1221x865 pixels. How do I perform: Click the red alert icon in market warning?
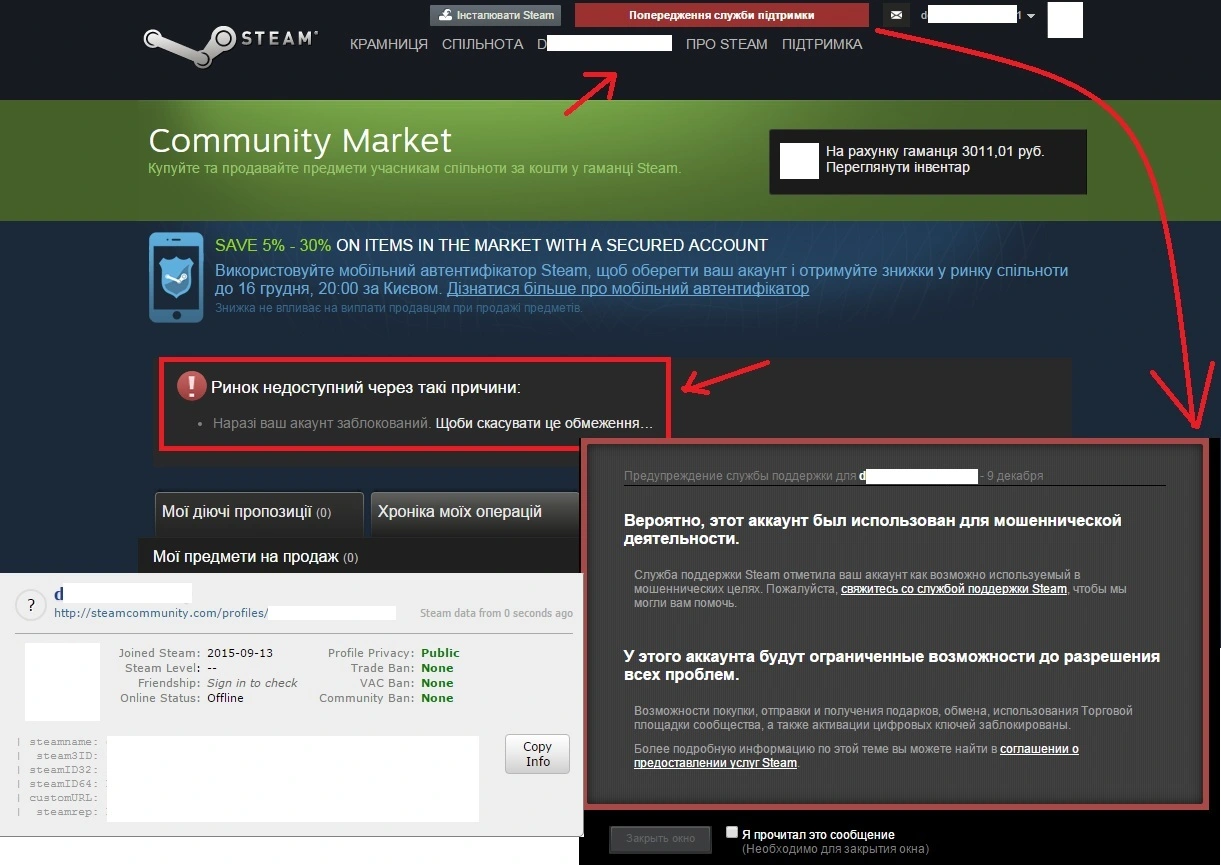(x=191, y=387)
